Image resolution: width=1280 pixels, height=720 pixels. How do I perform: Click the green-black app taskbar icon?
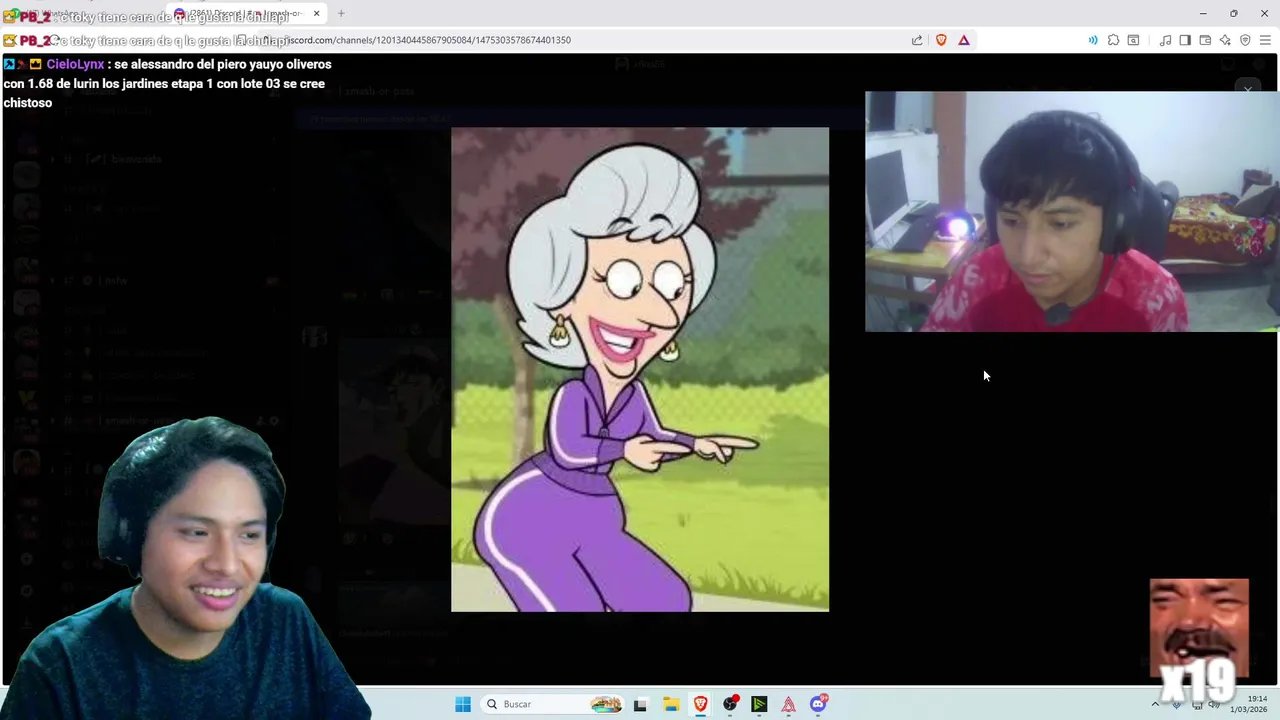point(759,704)
